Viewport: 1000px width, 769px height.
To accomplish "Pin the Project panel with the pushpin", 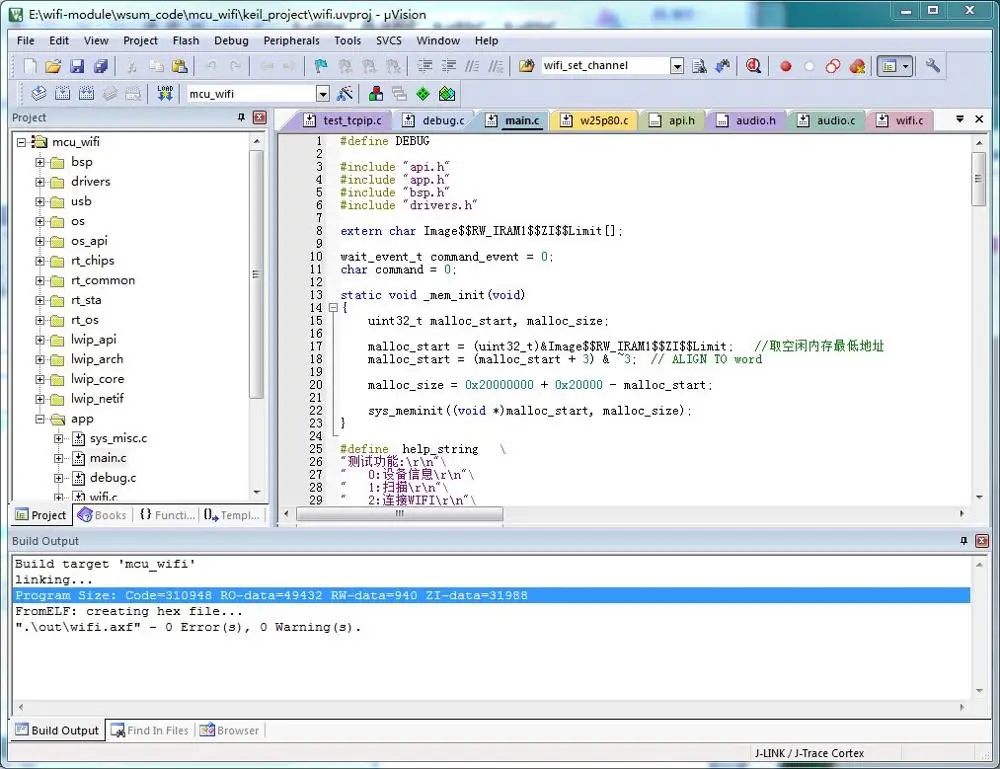I will tap(241, 117).
